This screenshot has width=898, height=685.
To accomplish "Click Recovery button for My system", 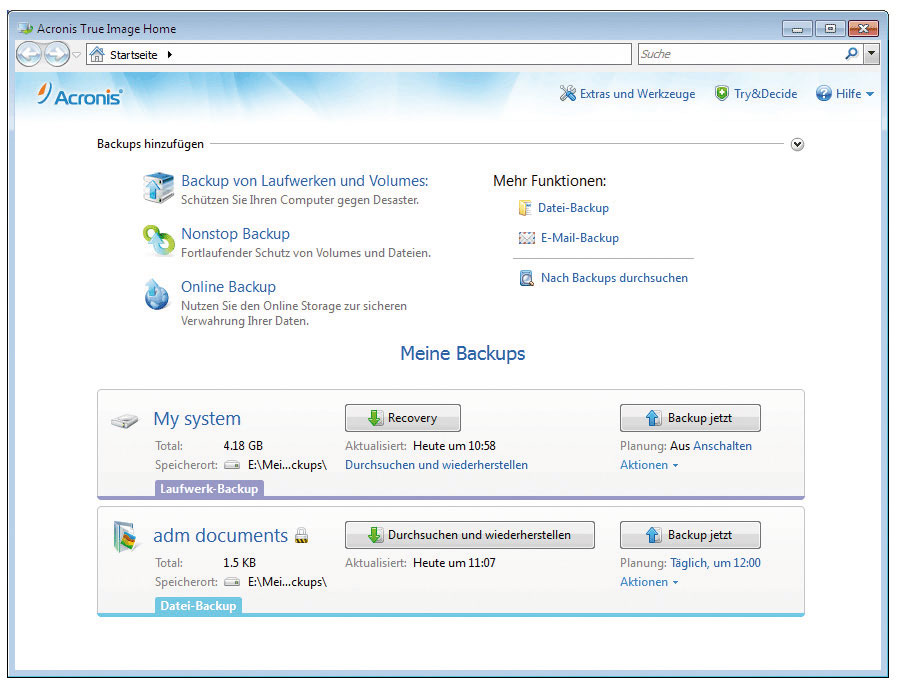I will click(x=403, y=418).
